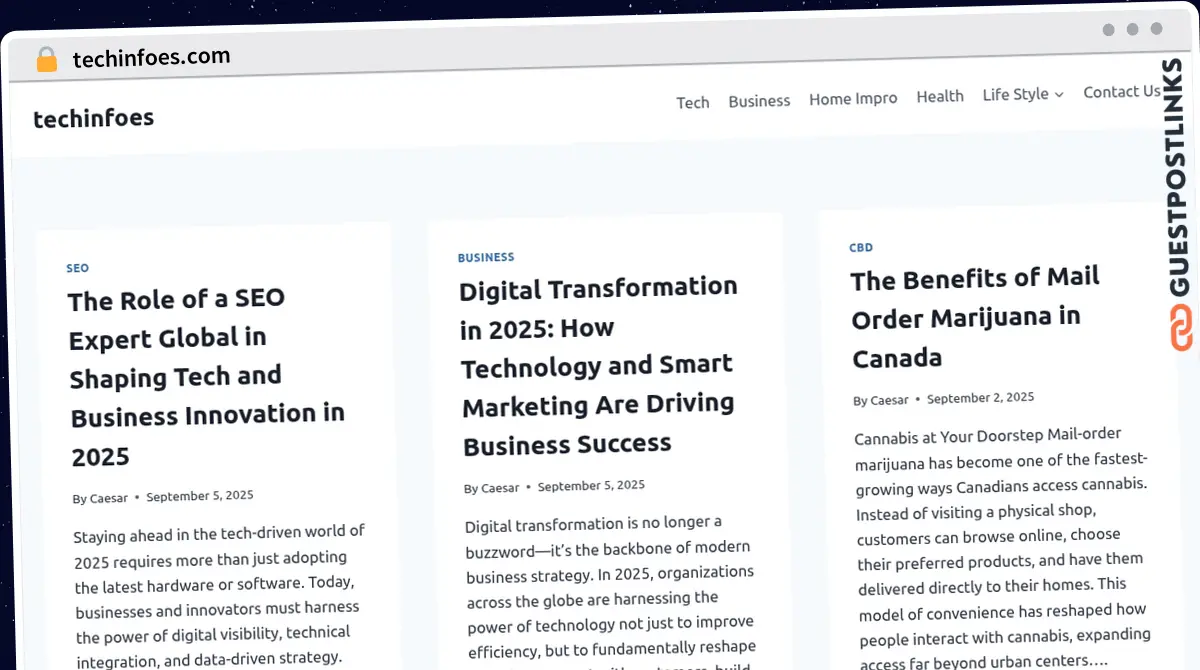Click the GuestPostLinks chain logo icon
The height and width of the screenshot is (670, 1200).
pyautogui.click(x=1181, y=329)
